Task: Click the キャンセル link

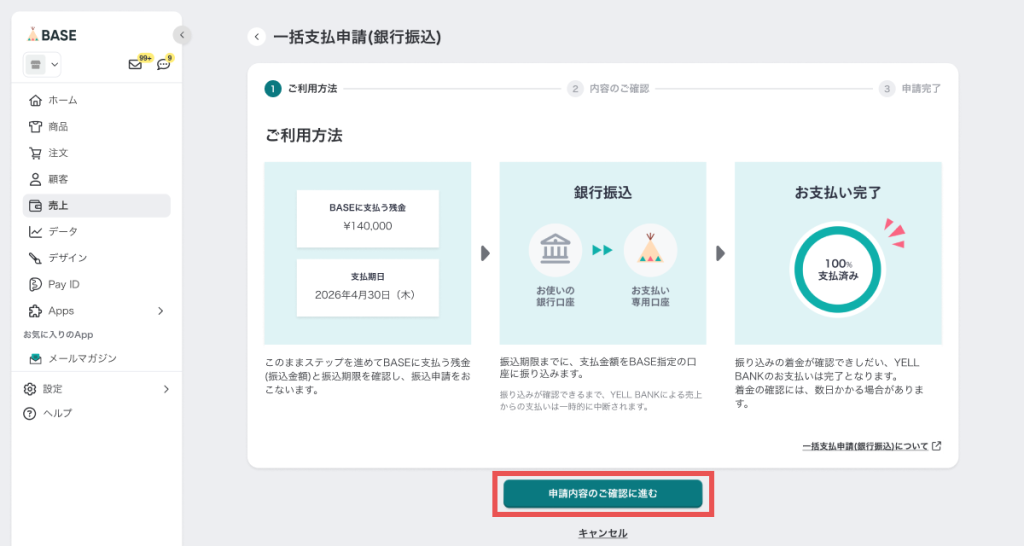Action: [x=602, y=534]
